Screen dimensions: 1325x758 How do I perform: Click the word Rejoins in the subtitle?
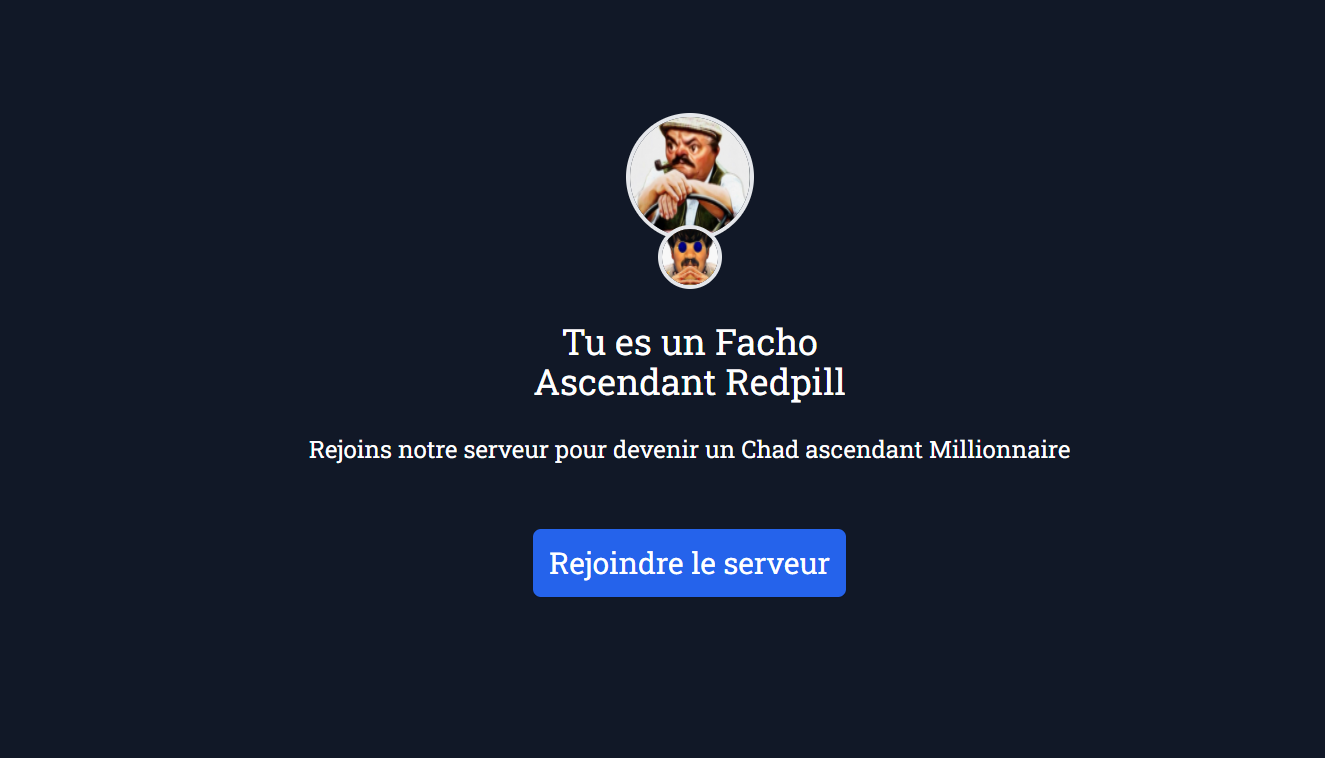coord(350,450)
